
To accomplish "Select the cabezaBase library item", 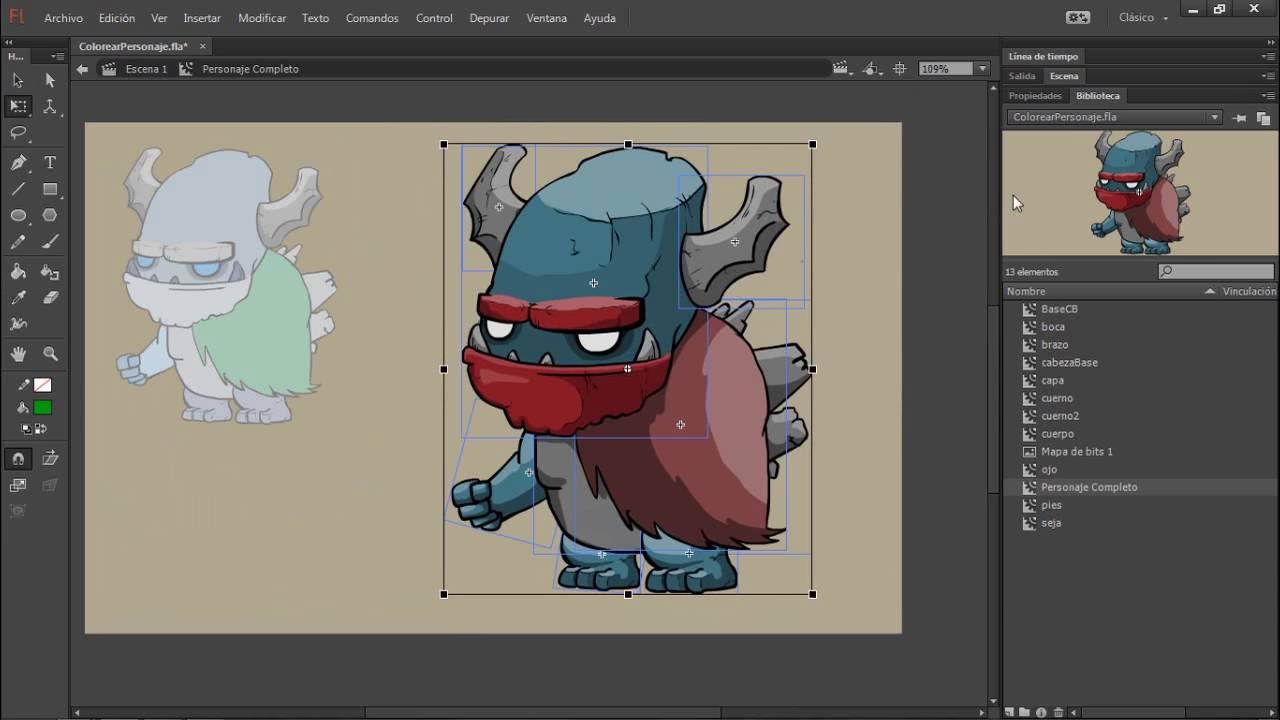I will point(1069,363).
